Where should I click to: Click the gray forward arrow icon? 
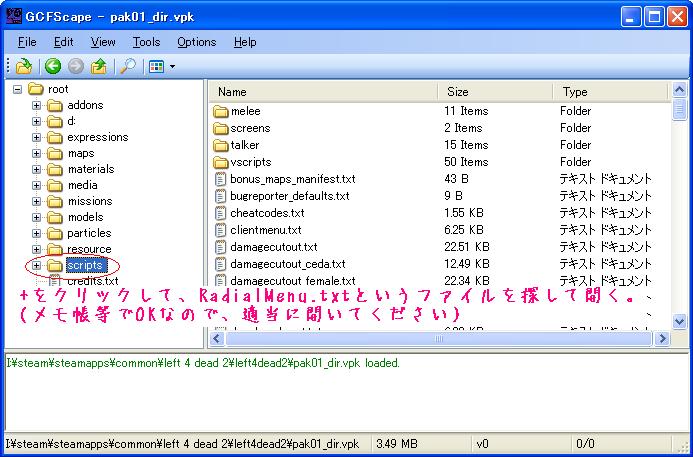76,67
